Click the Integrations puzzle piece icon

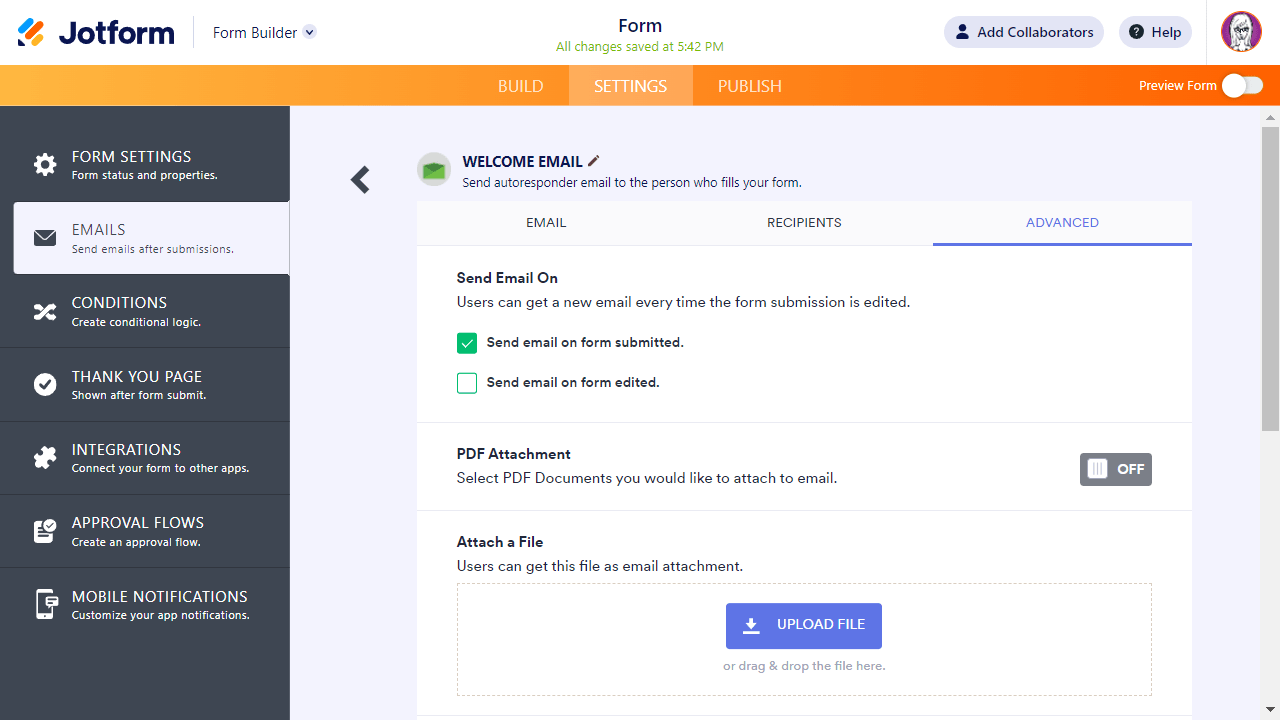click(x=45, y=458)
